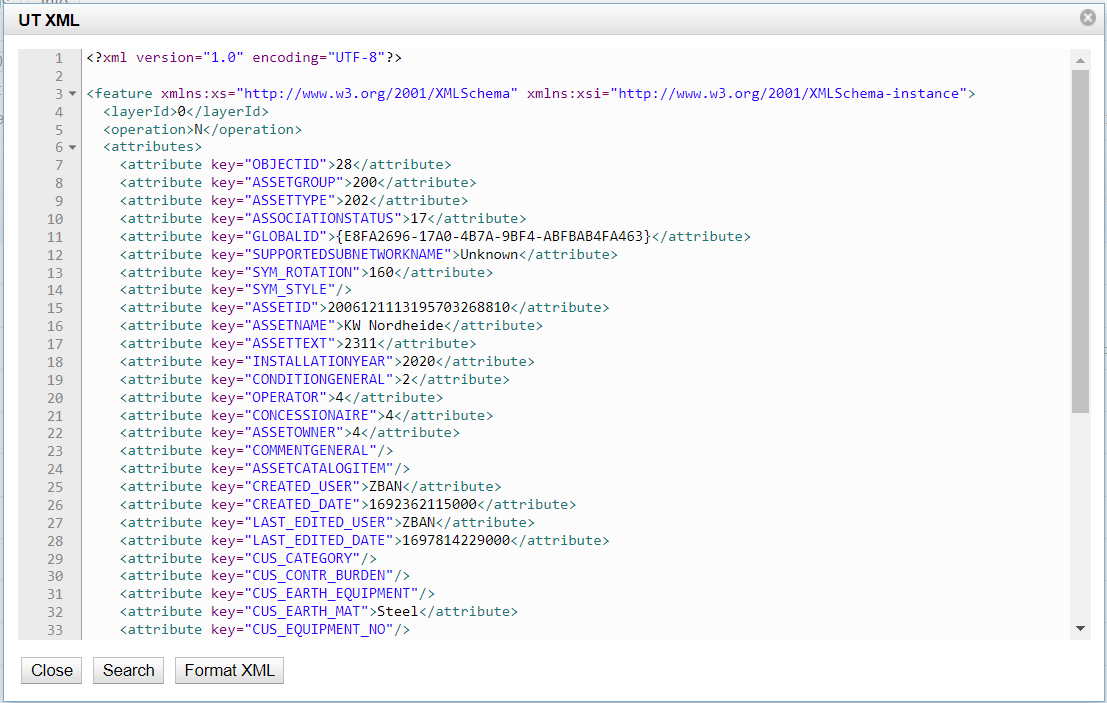Click line number 1 in the gutter

[59, 58]
